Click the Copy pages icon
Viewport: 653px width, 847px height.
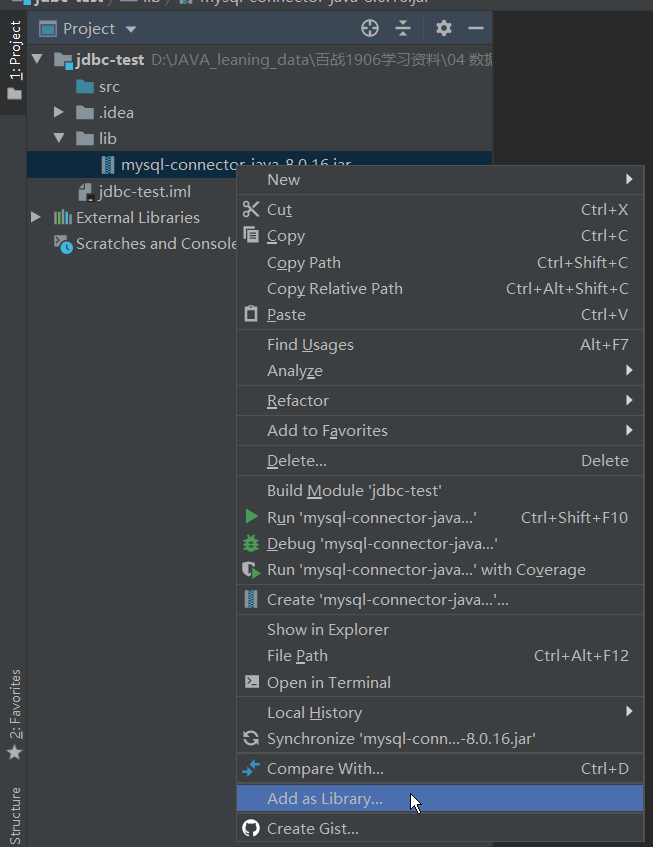click(251, 235)
